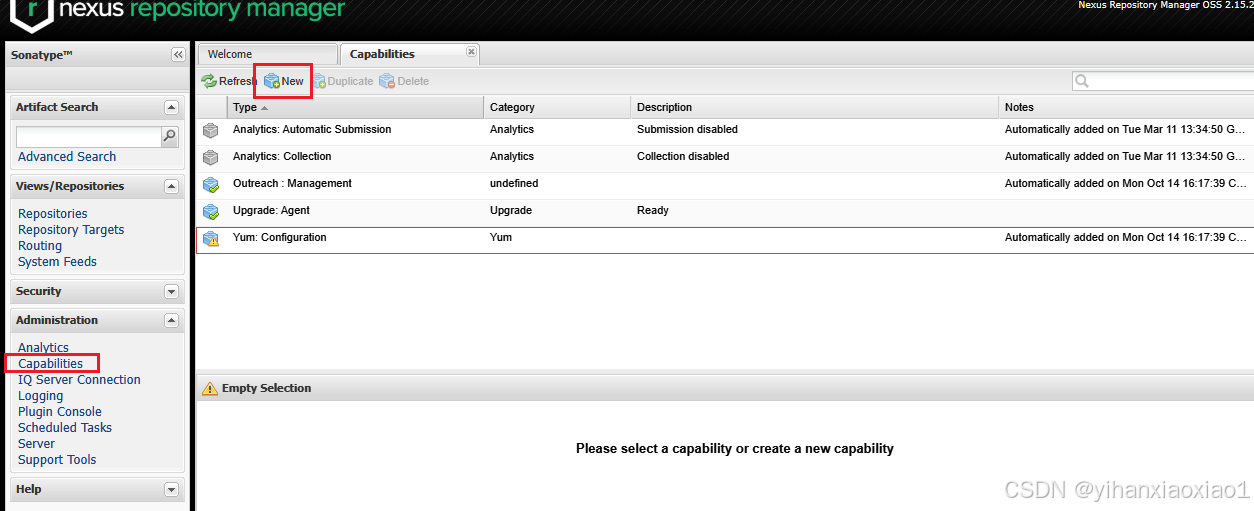
Task: Collapse the Views/Repositories panel
Action: point(171,186)
